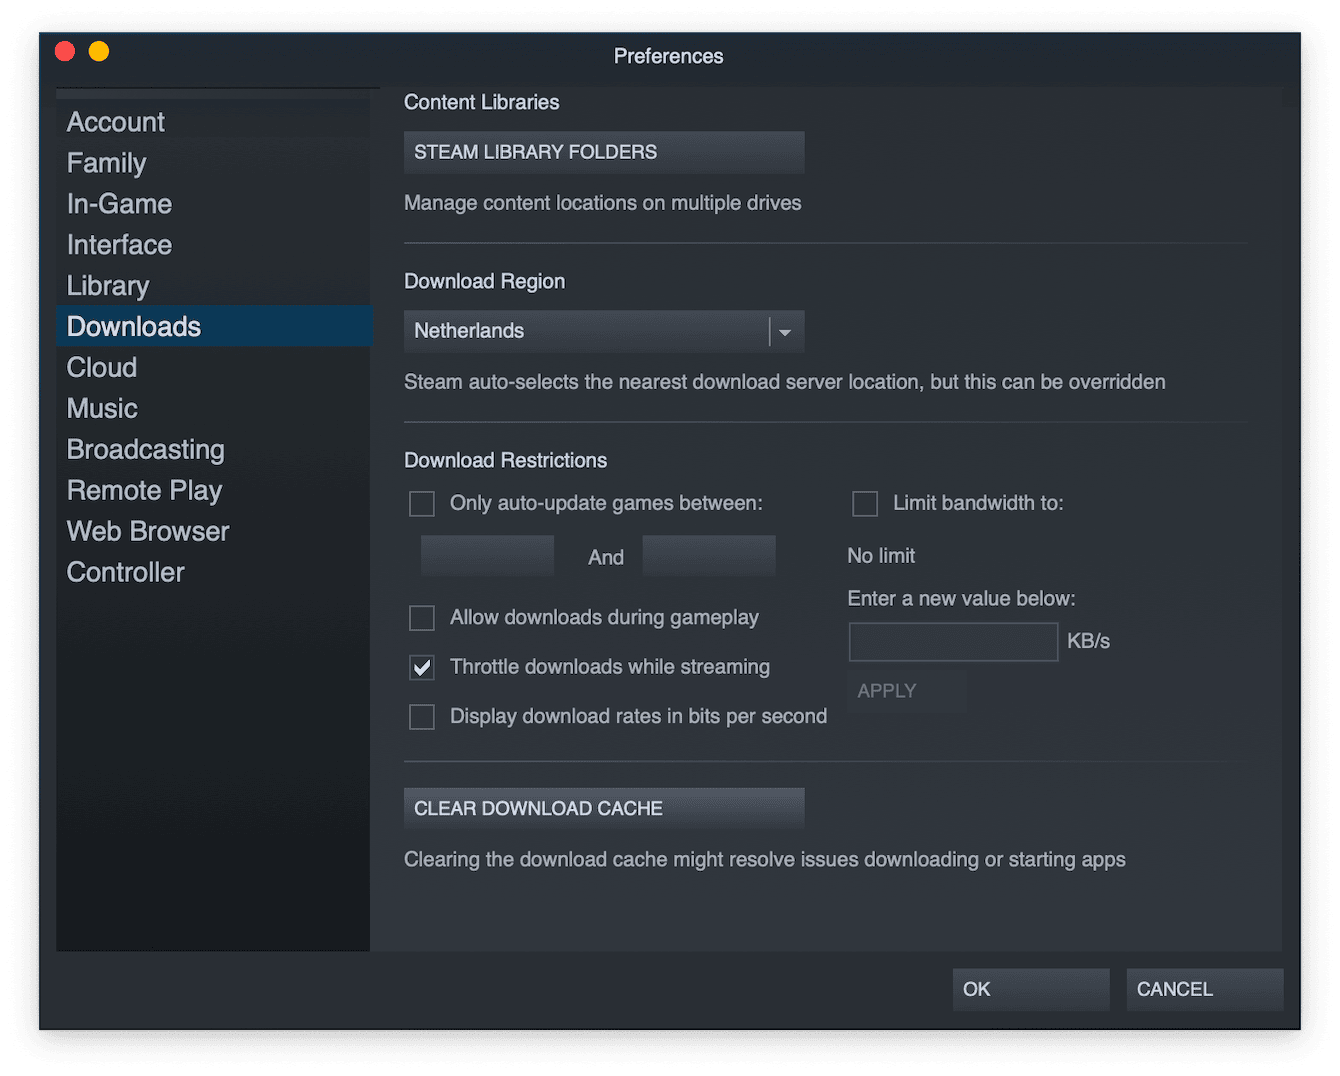The image size is (1340, 1076).
Task: Select the Library settings section
Action: point(107,285)
